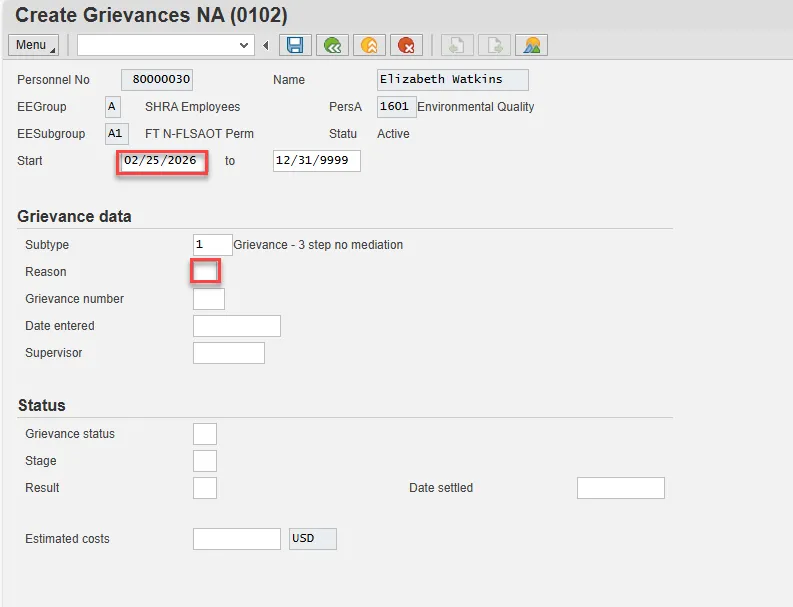The width and height of the screenshot is (793, 607).
Task: Click the Date settled field
Action: [x=620, y=488]
